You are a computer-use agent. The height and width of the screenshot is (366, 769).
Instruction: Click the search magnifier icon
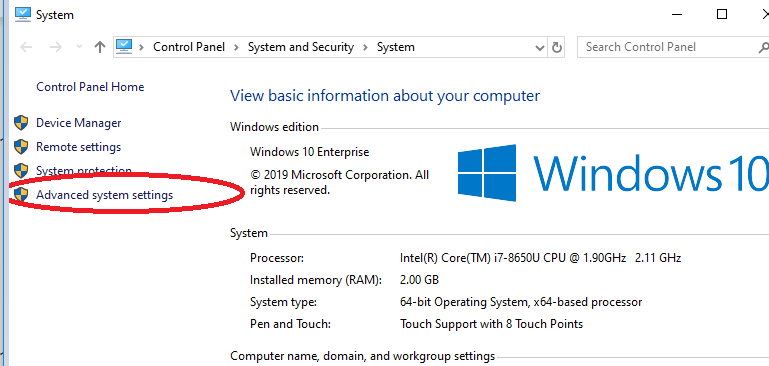coord(763,48)
